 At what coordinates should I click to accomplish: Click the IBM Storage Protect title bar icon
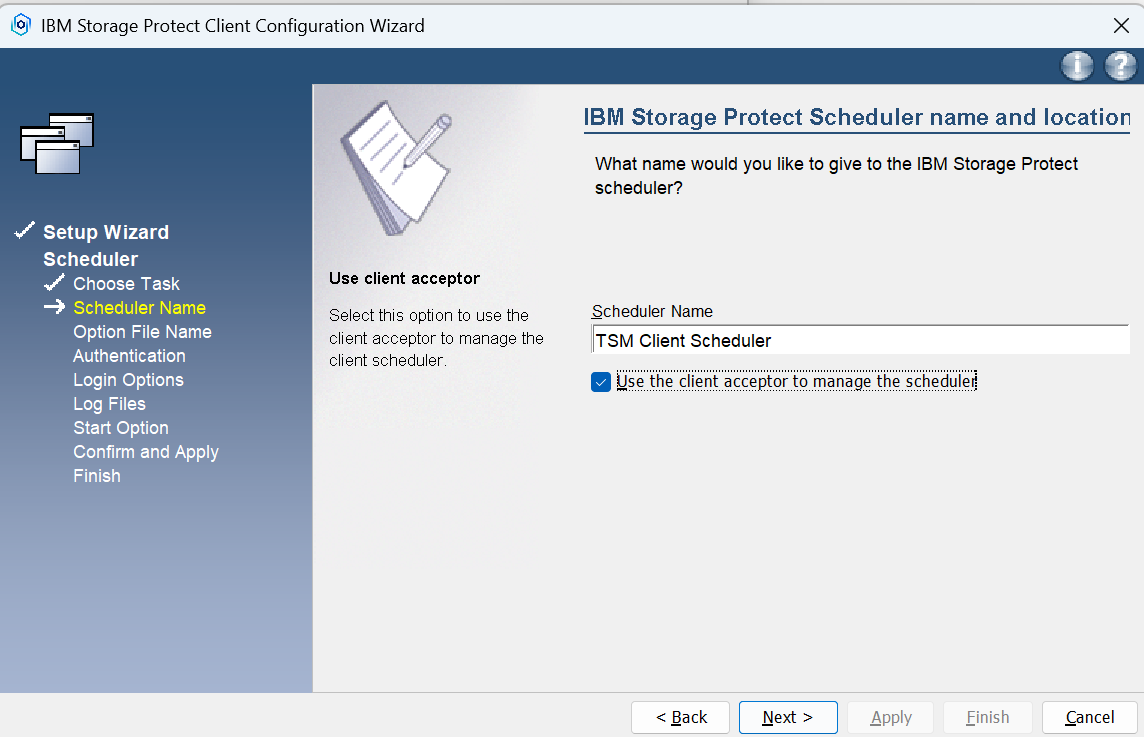tap(20, 25)
